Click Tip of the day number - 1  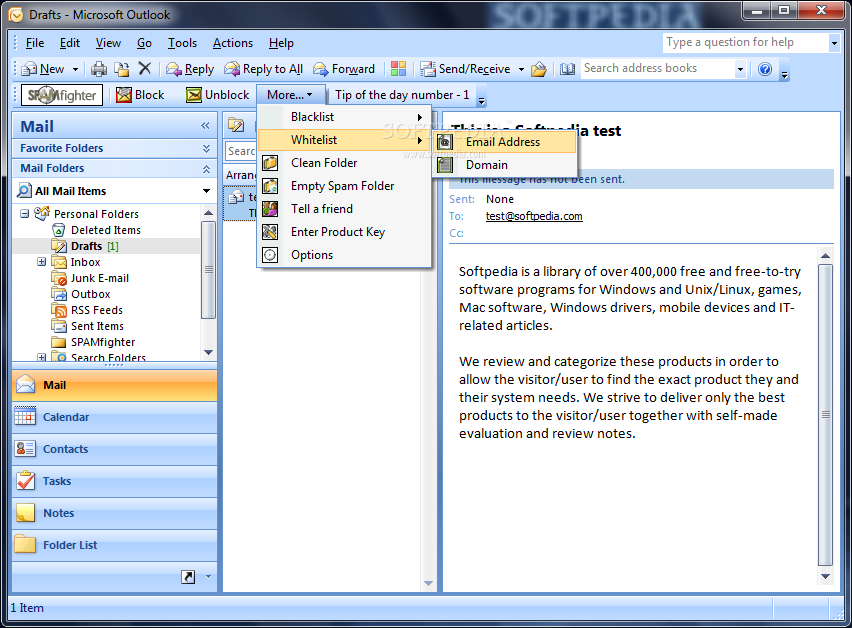click(x=402, y=95)
